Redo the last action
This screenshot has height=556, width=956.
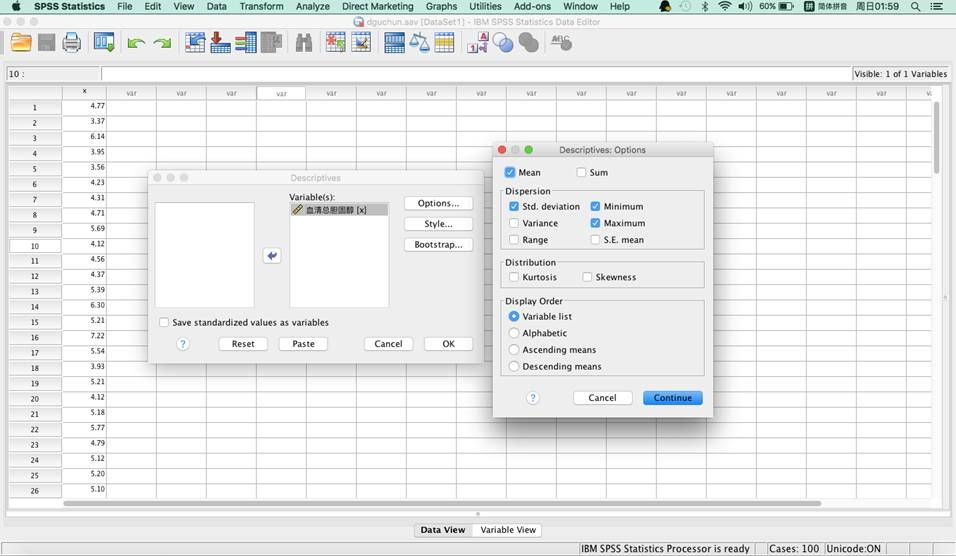(162, 43)
